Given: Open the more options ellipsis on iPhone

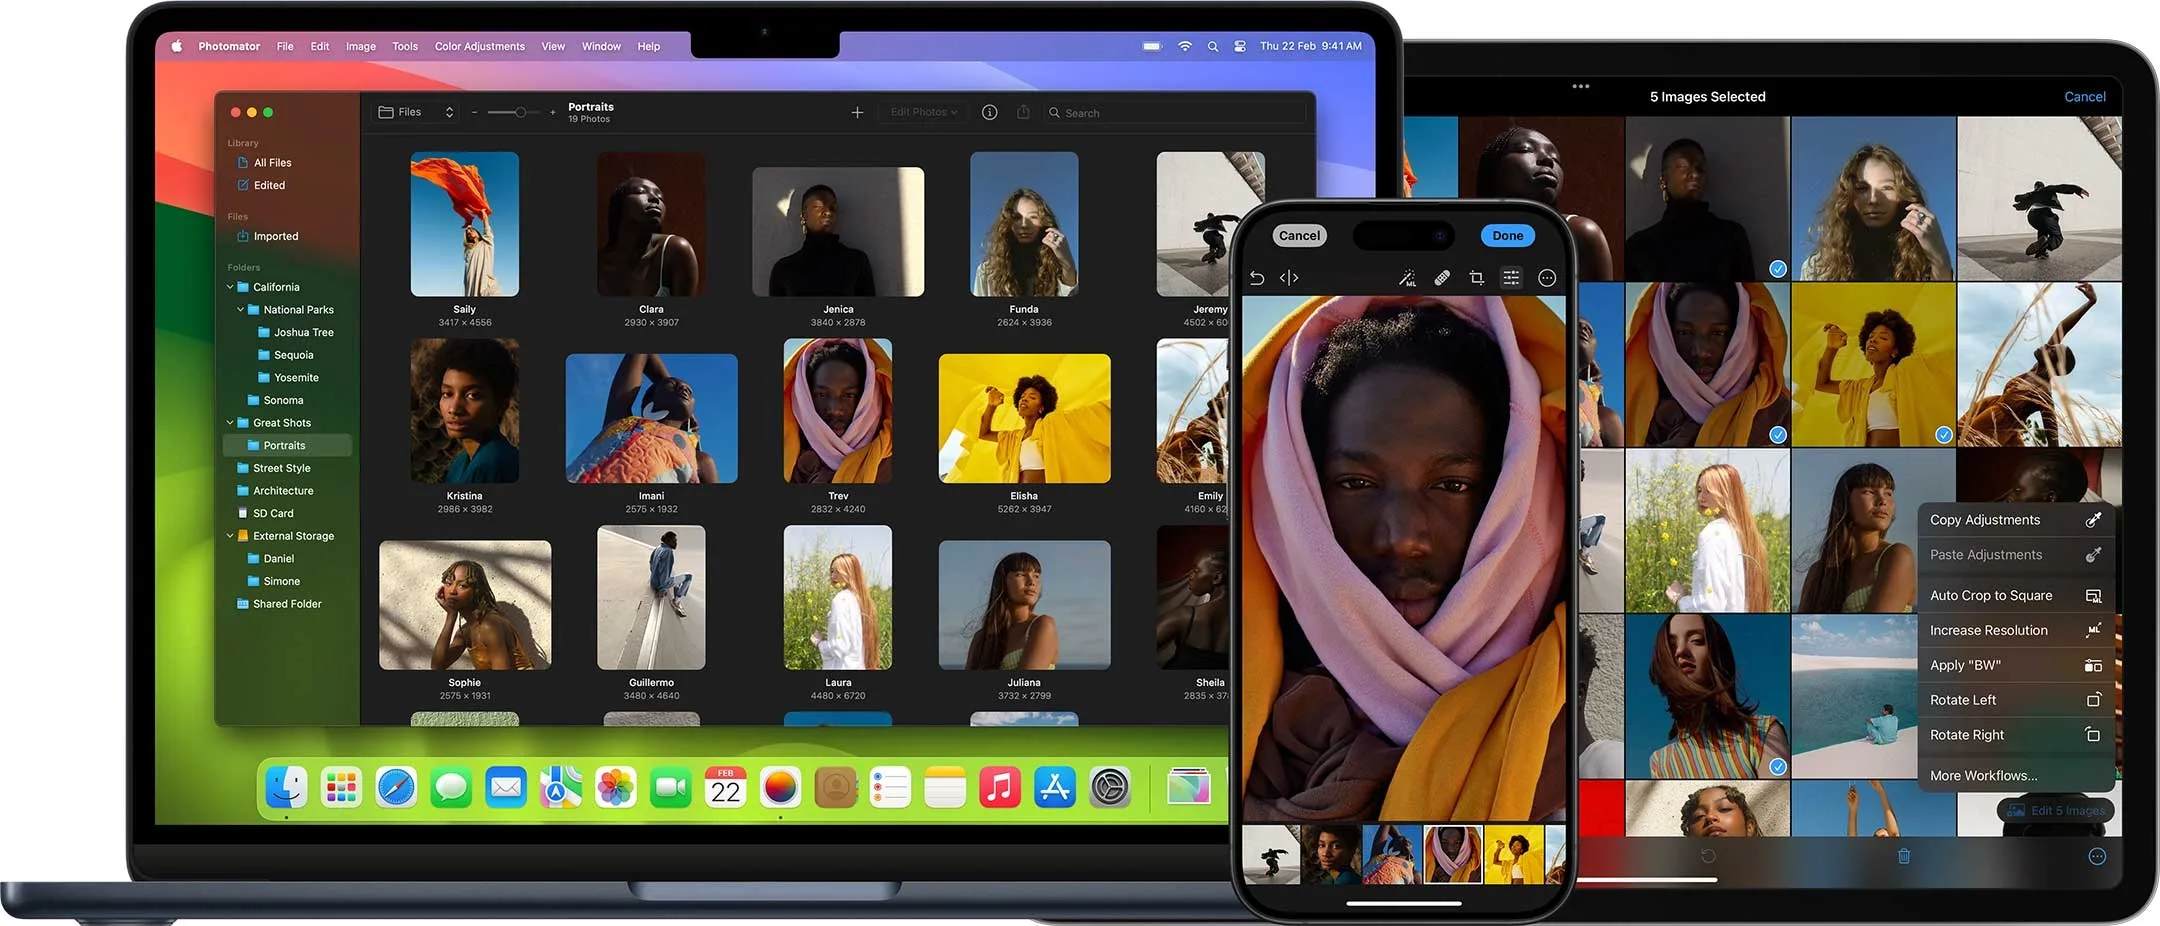Looking at the screenshot, I should tap(1547, 278).
